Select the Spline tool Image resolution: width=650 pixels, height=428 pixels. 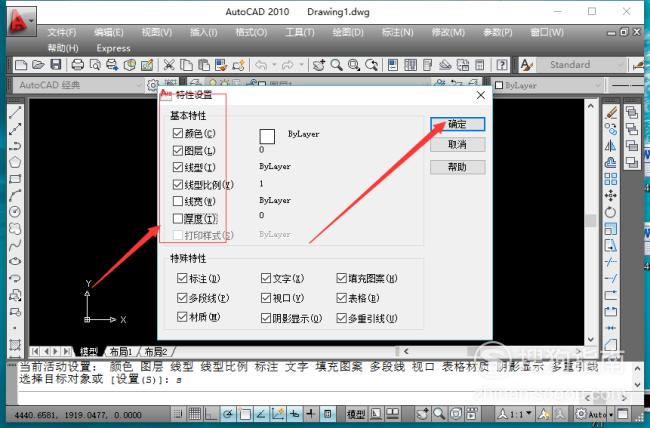[x=15, y=245]
